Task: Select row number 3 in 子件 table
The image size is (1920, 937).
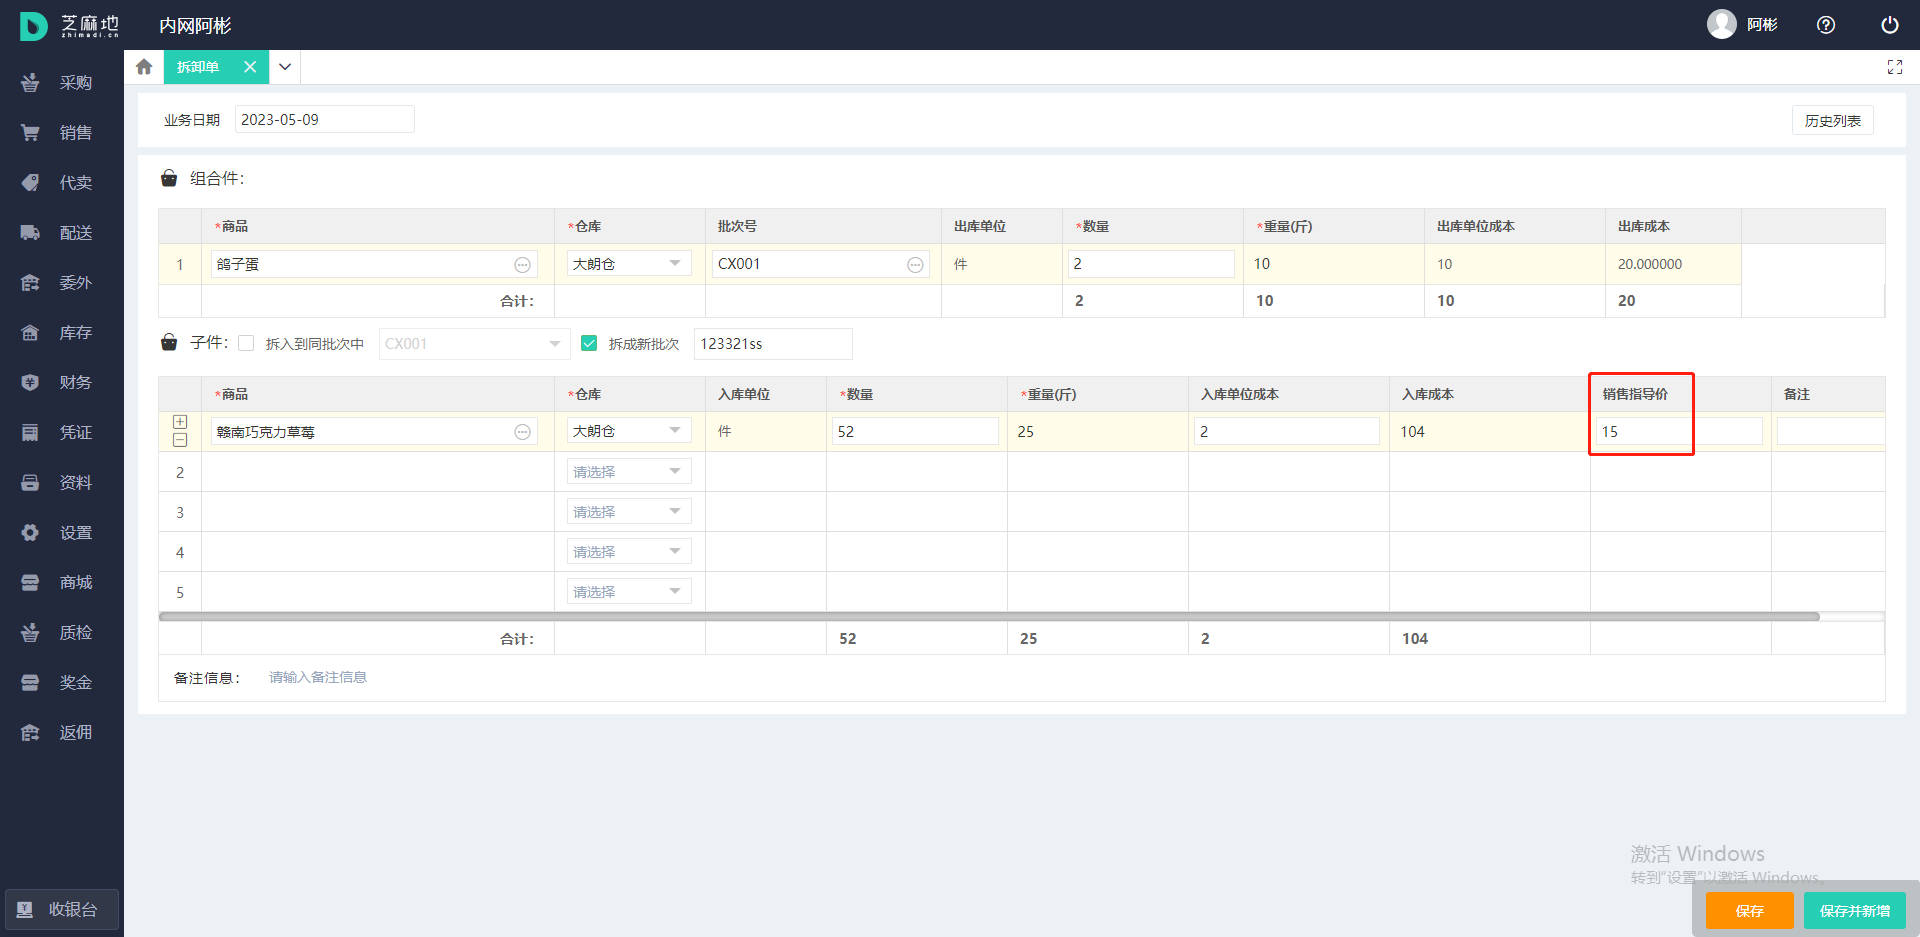Action: (180, 512)
